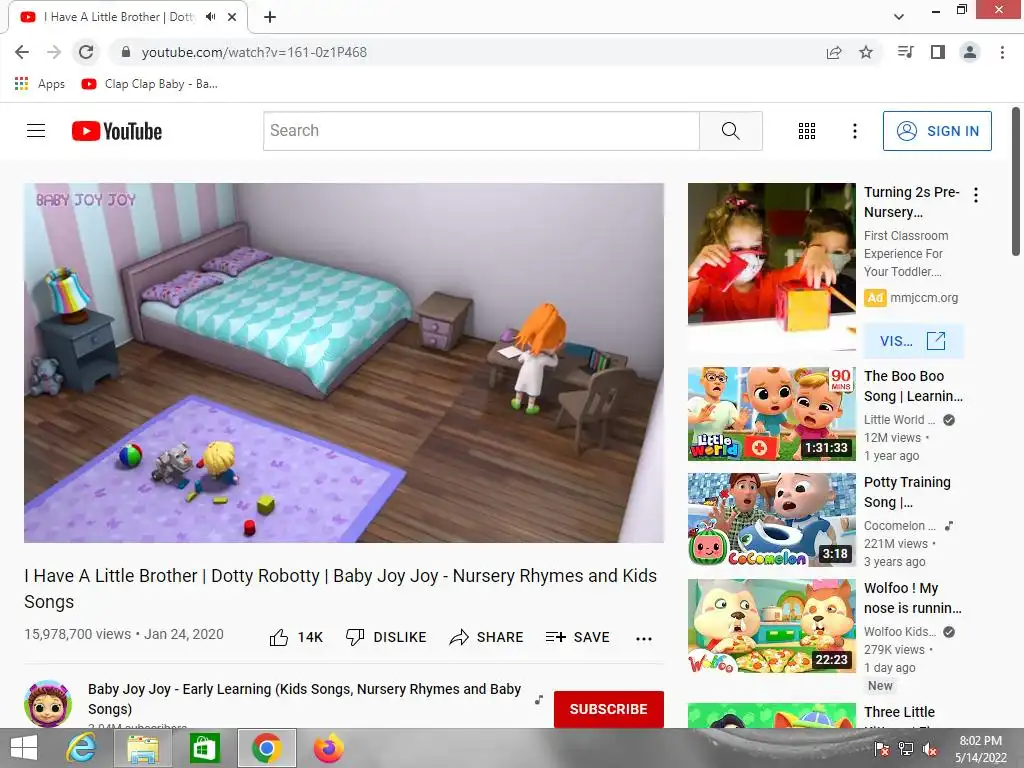This screenshot has width=1024, height=768.
Task: Open the Apps bookmarks shortcut
Action: point(40,84)
